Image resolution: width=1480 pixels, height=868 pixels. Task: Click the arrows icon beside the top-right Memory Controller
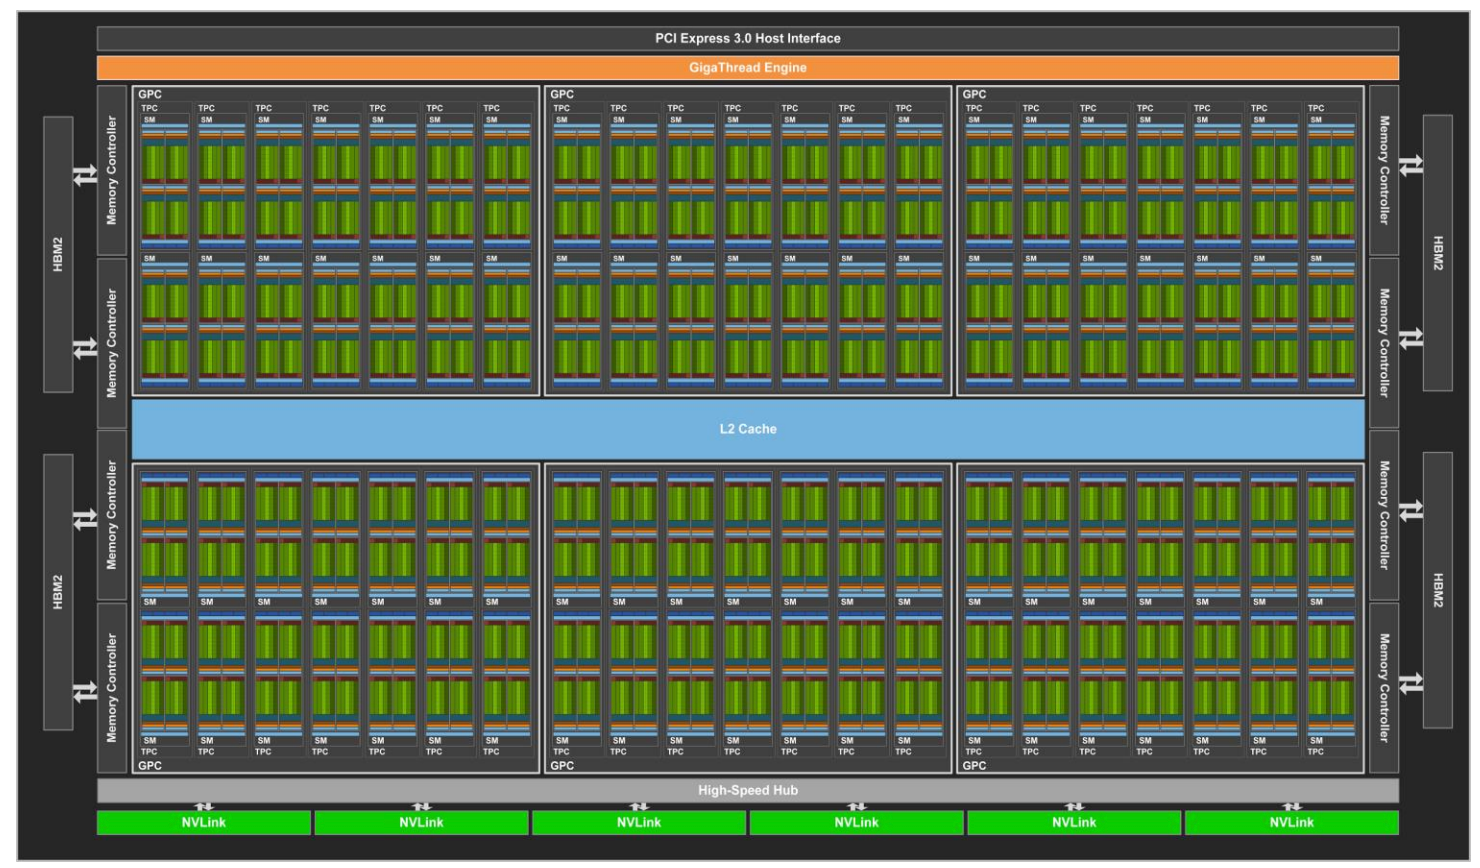pyautogui.click(x=1410, y=165)
